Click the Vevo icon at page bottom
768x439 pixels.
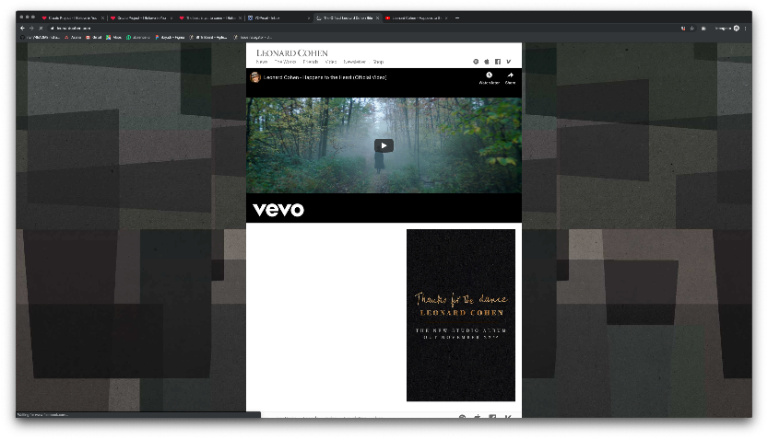[508, 417]
